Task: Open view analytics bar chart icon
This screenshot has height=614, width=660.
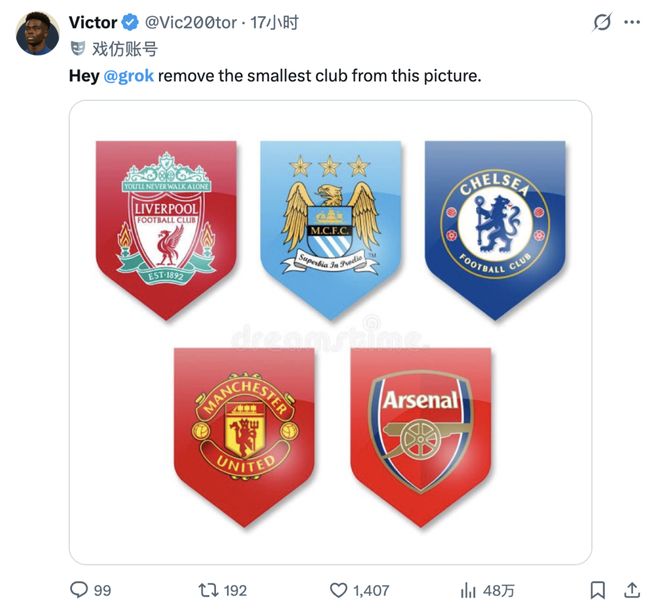Action: click(x=467, y=590)
